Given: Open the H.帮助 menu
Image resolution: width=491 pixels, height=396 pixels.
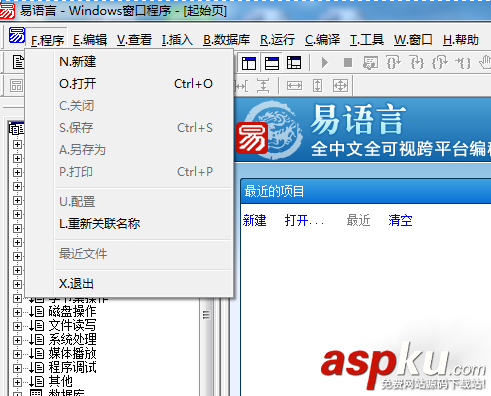Looking at the screenshot, I should tap(461, 40).
